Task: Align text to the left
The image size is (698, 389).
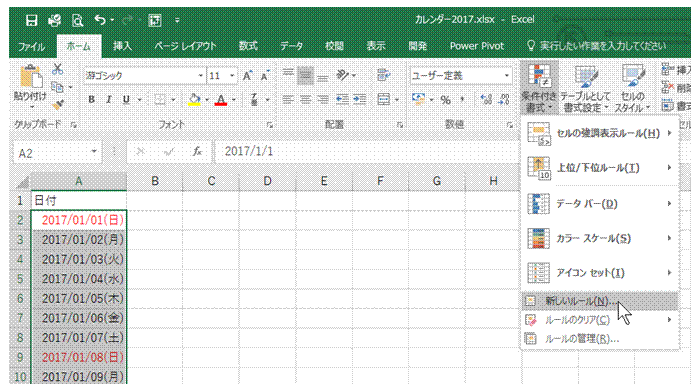Action: [288, 100]
